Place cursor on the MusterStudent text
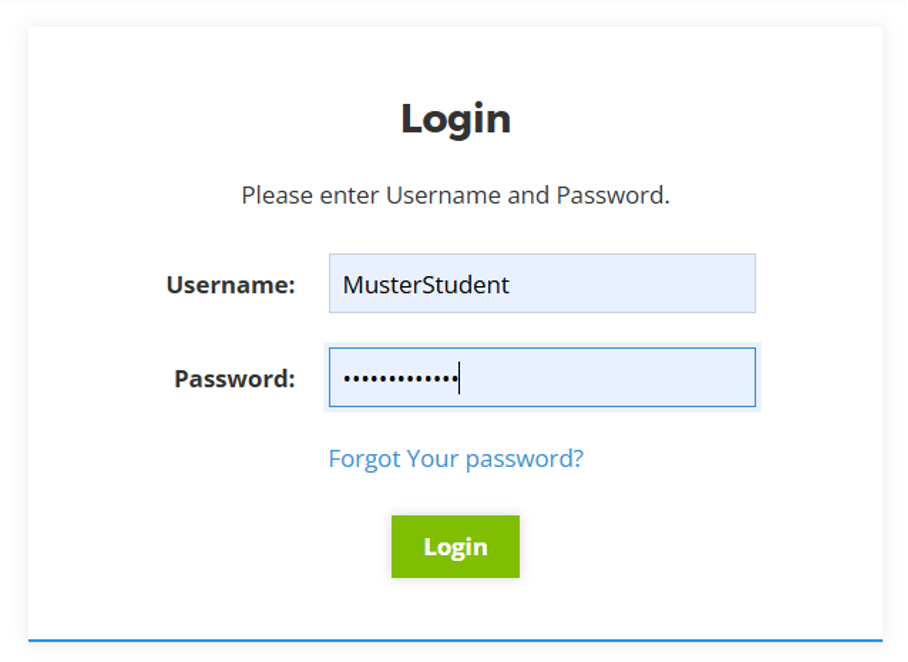 click(426, 285)
